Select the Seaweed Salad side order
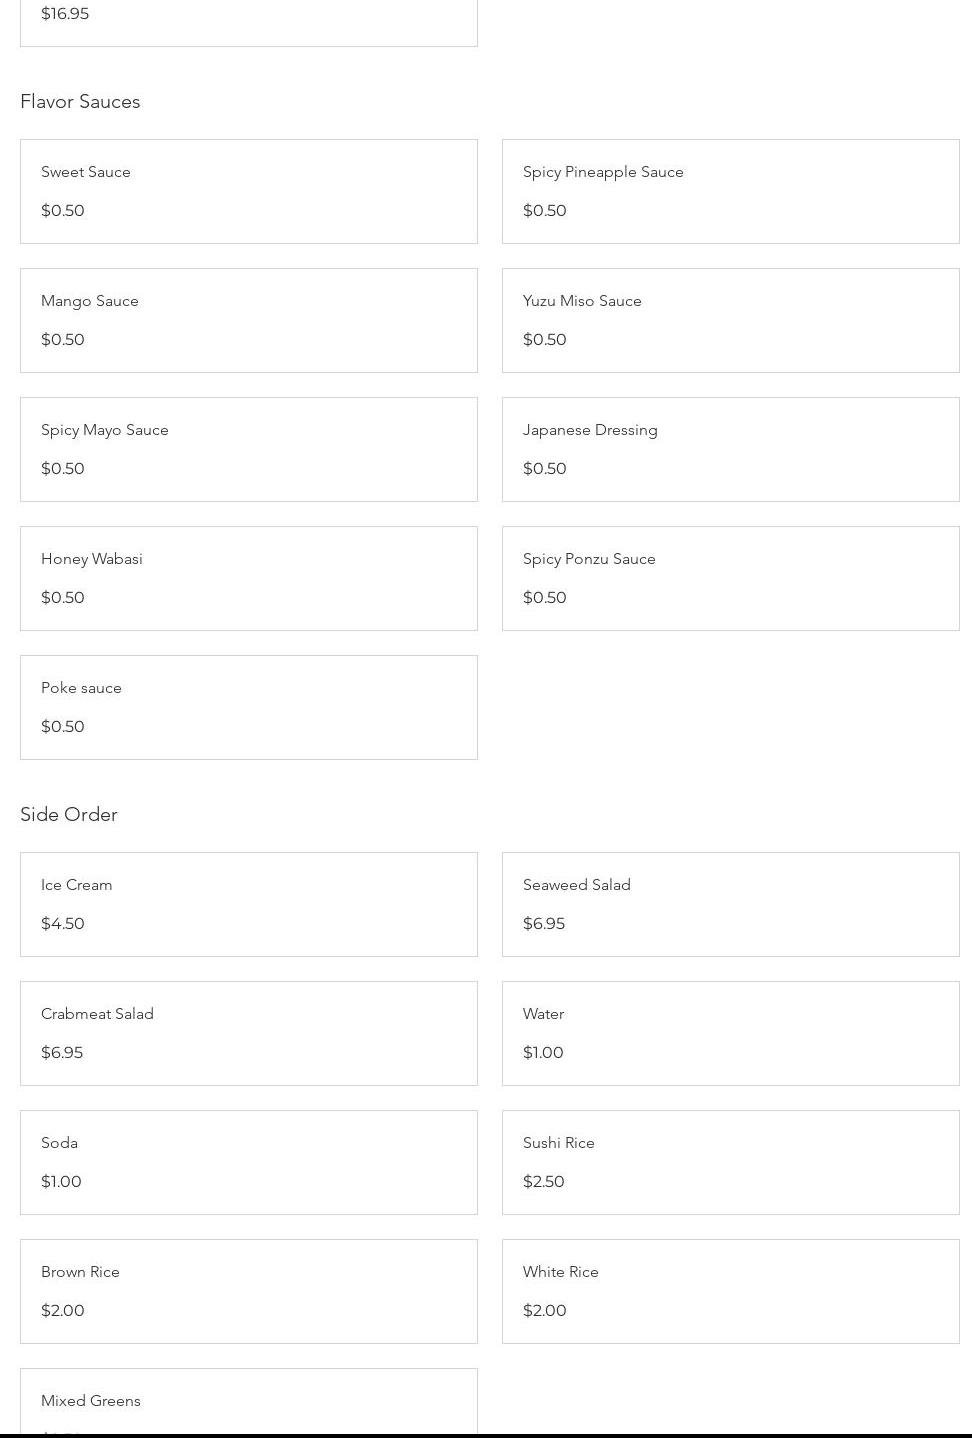This screenshot has width=972, height=1438. (x=730, y=904)
